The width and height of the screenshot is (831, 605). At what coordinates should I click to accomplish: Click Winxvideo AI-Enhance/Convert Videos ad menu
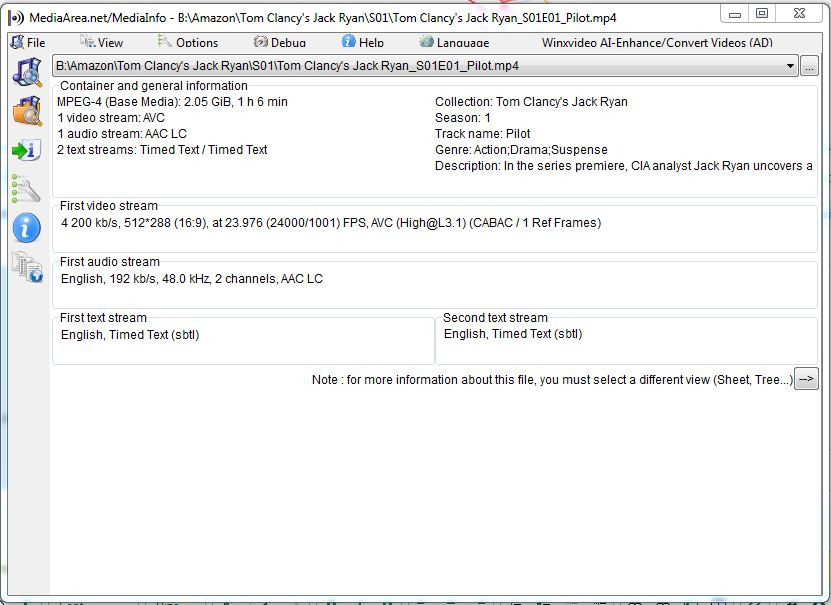point(657,42)
